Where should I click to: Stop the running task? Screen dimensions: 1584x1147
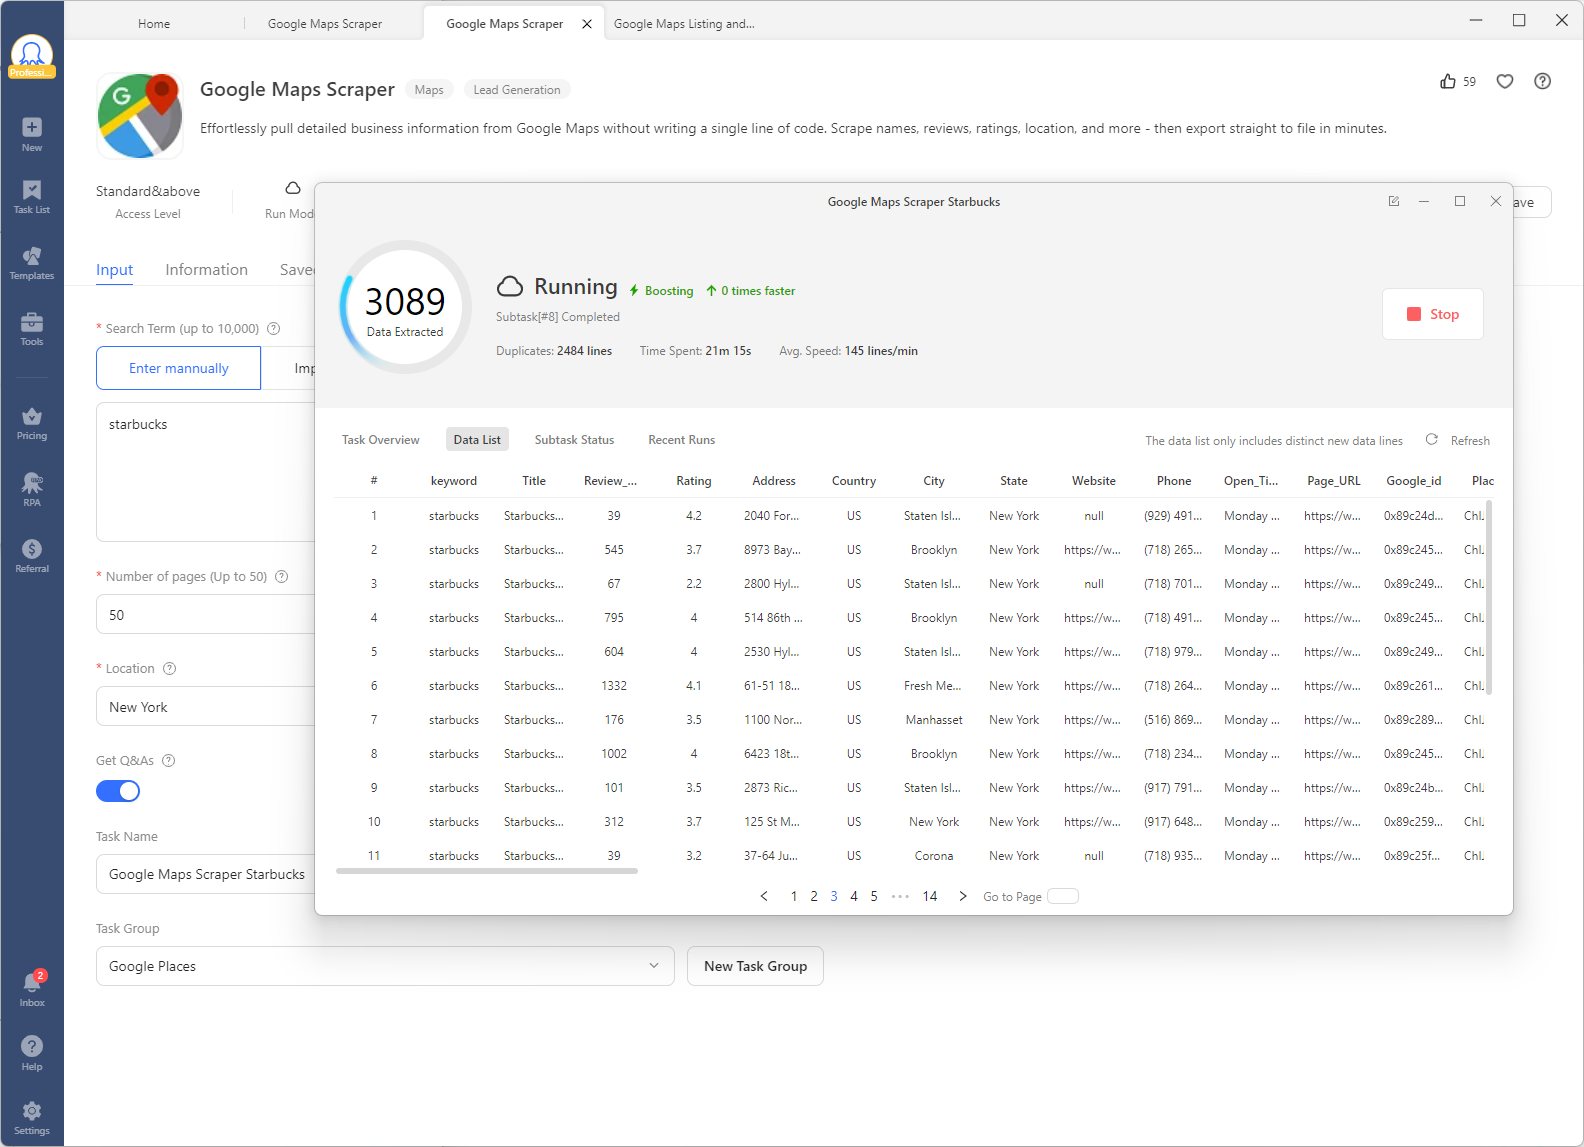pos(1433,314)
